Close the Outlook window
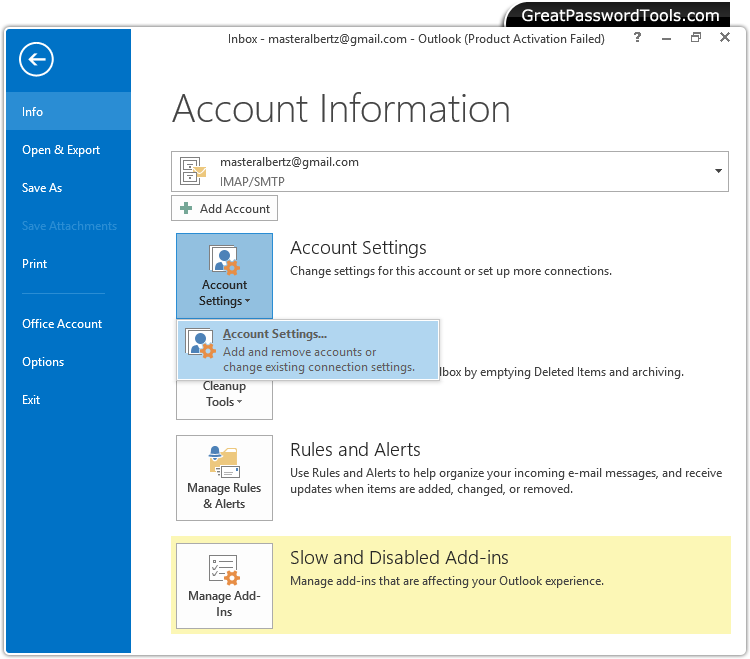 [725, 37]
